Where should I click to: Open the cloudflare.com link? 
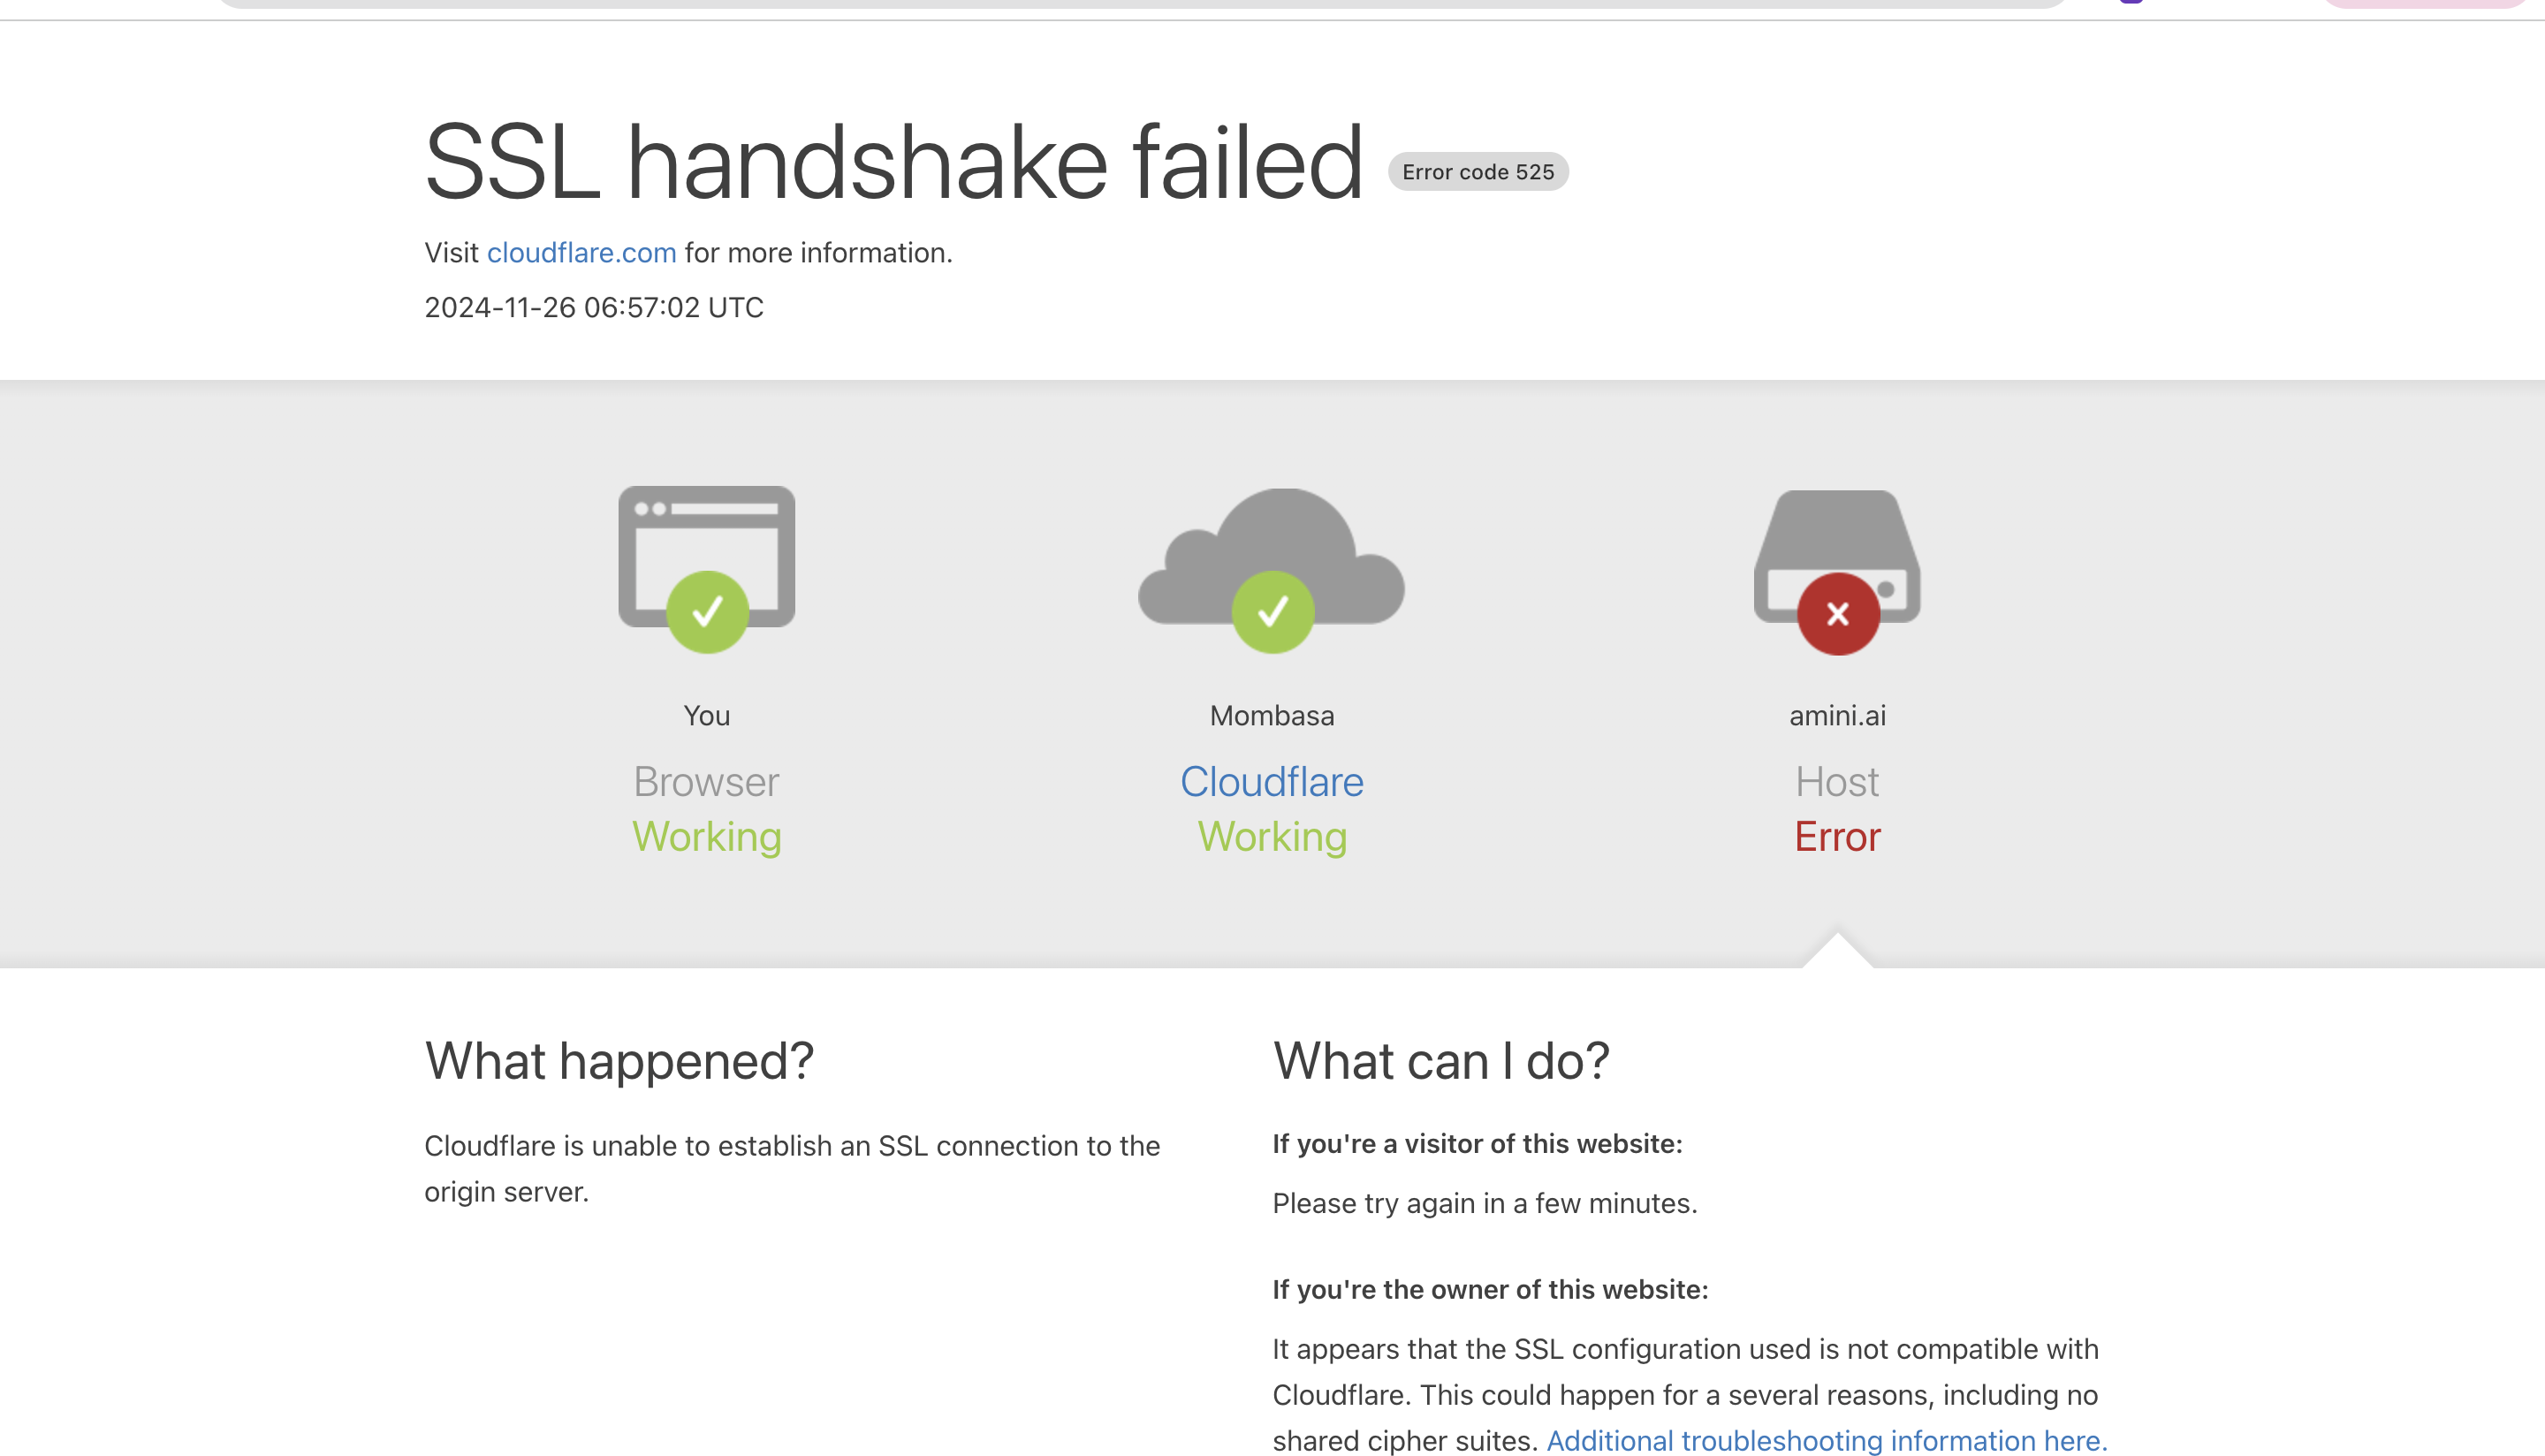point(581,253)
